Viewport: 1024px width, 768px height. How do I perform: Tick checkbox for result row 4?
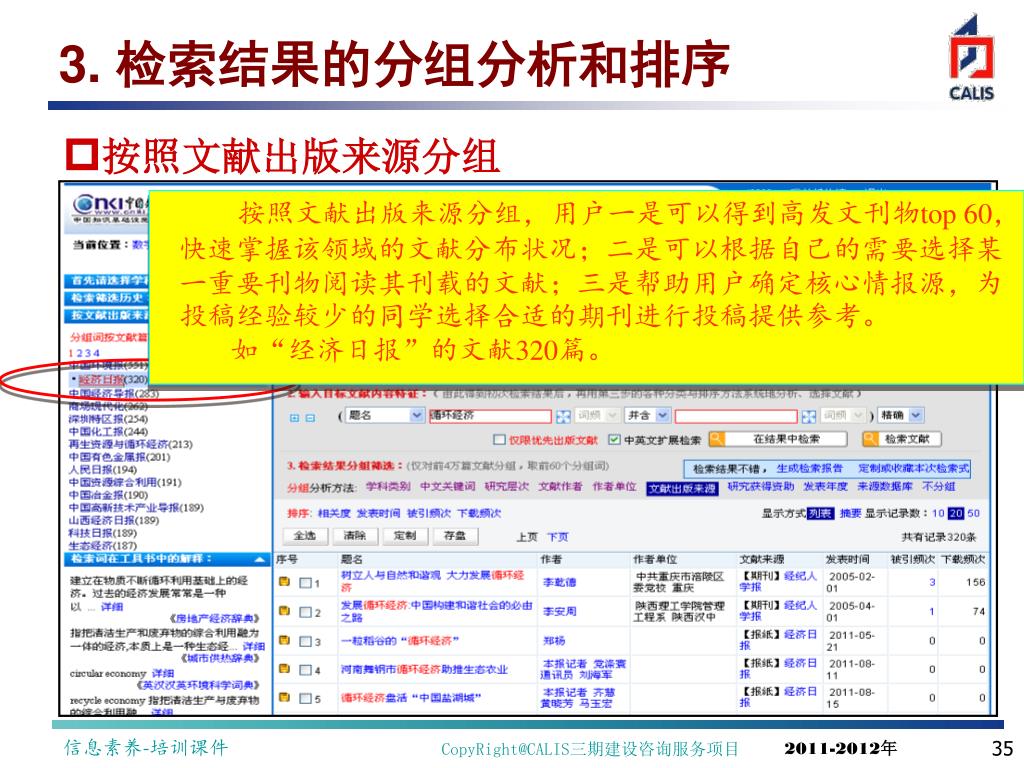pyautogui.click(x=305, y=669)
